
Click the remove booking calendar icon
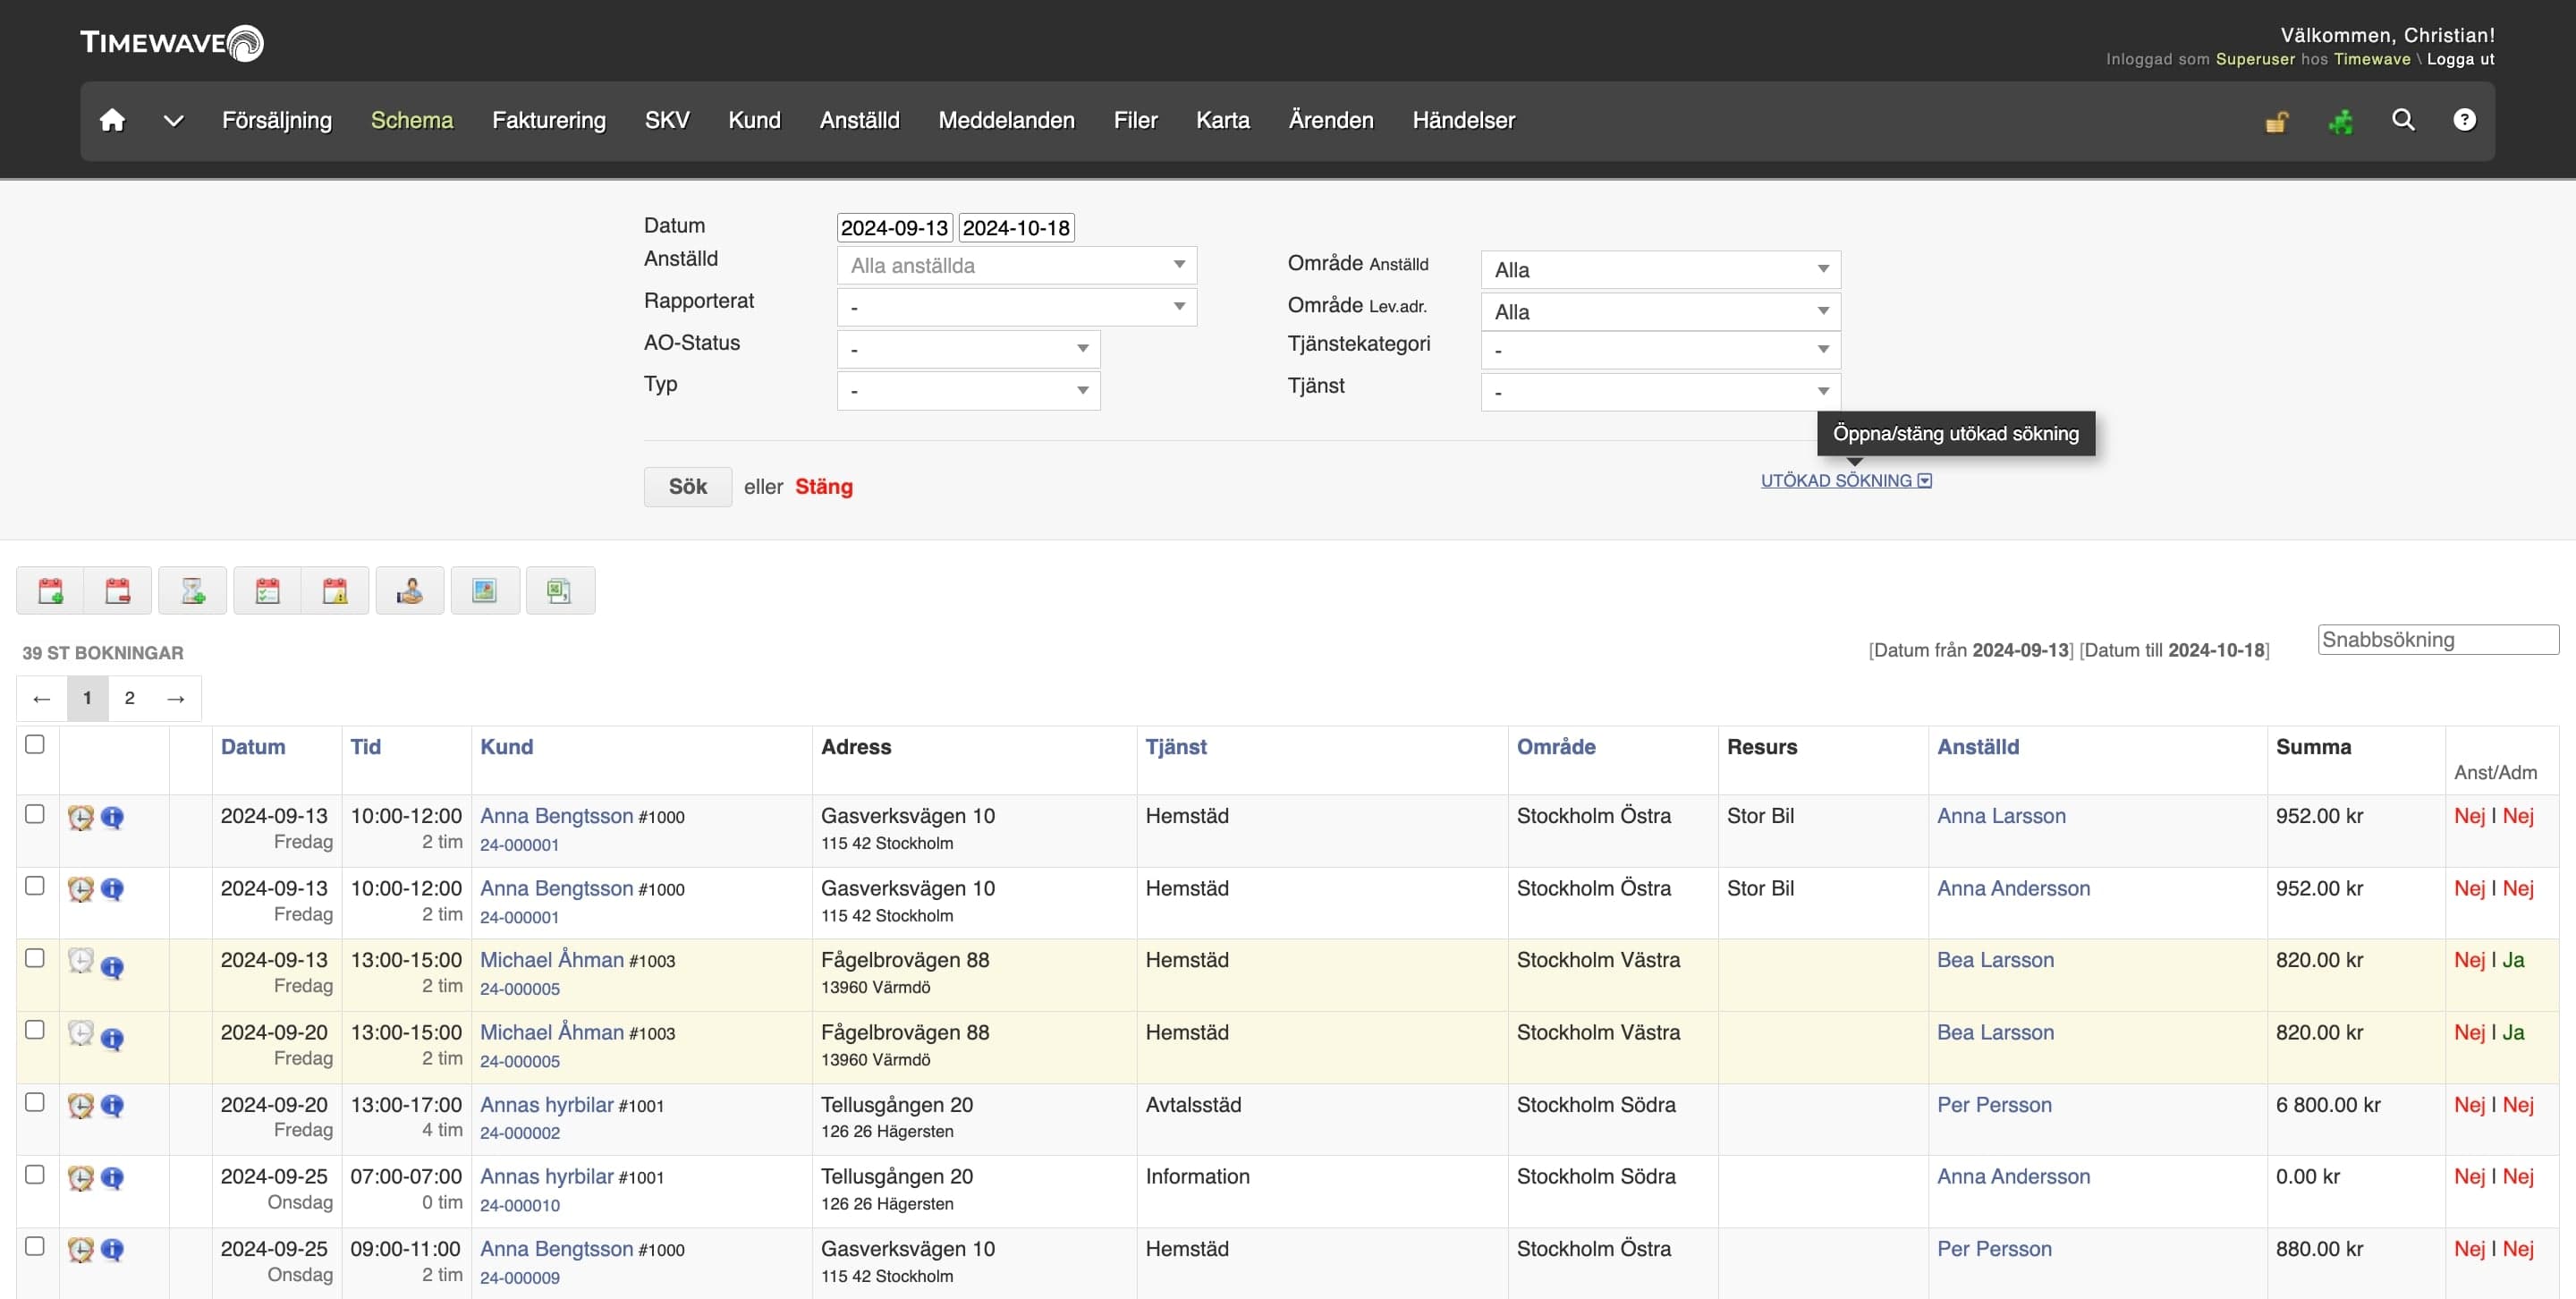tap(118, 591)
